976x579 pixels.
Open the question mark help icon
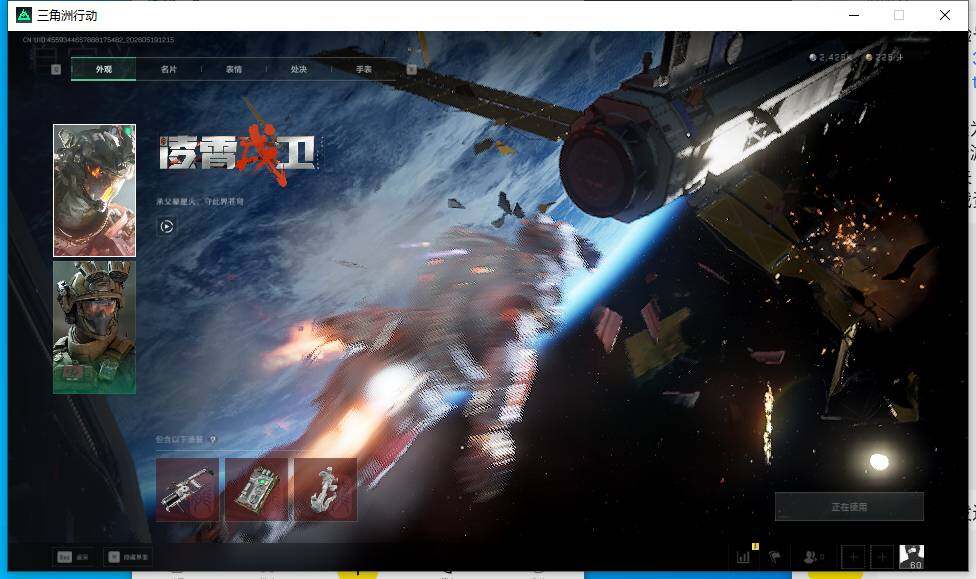point(213,440)
